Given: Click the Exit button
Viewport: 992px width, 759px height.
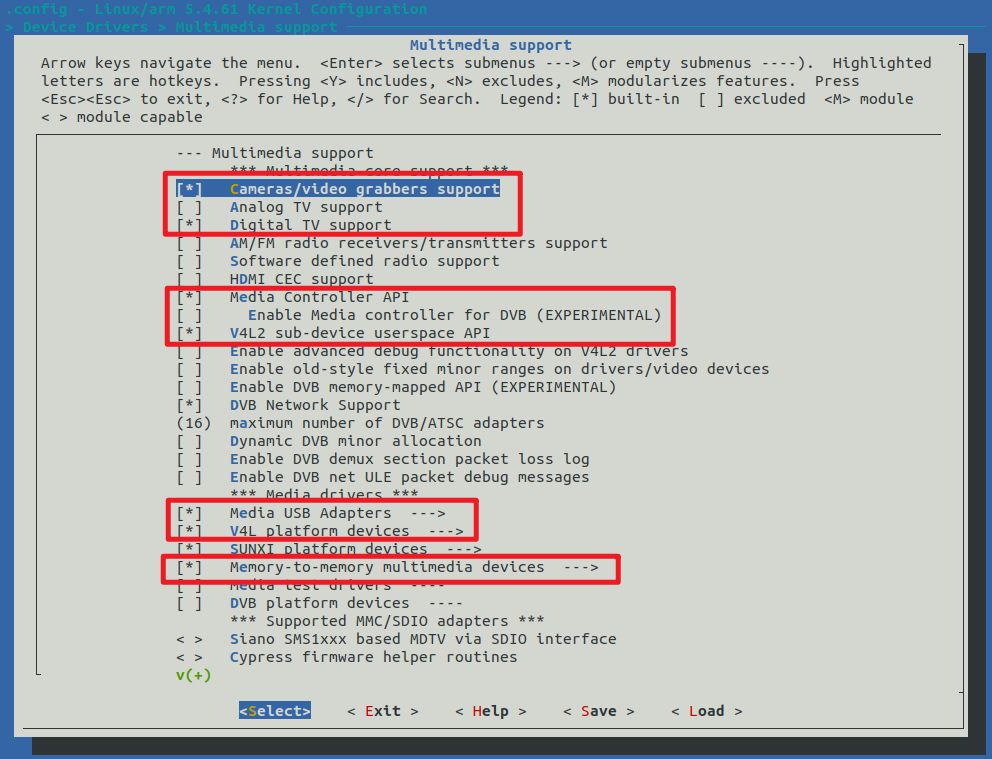Looking at the screenshot, I should (x=382, y=711).
